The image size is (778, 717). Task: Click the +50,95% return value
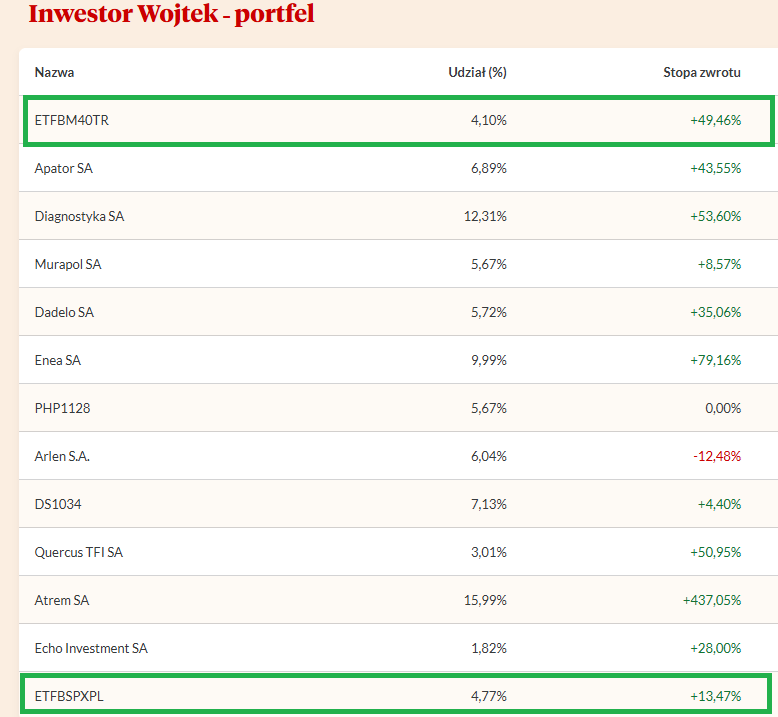coord(715,552)
